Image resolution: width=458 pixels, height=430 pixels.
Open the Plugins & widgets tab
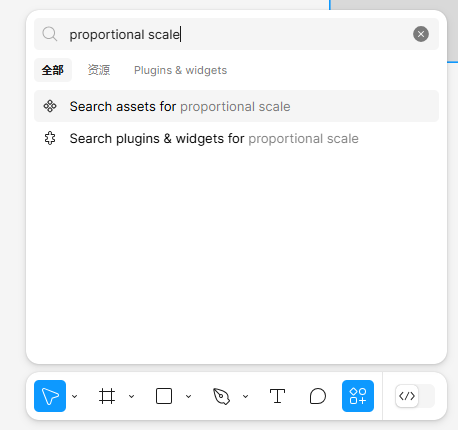click(180, 70)
